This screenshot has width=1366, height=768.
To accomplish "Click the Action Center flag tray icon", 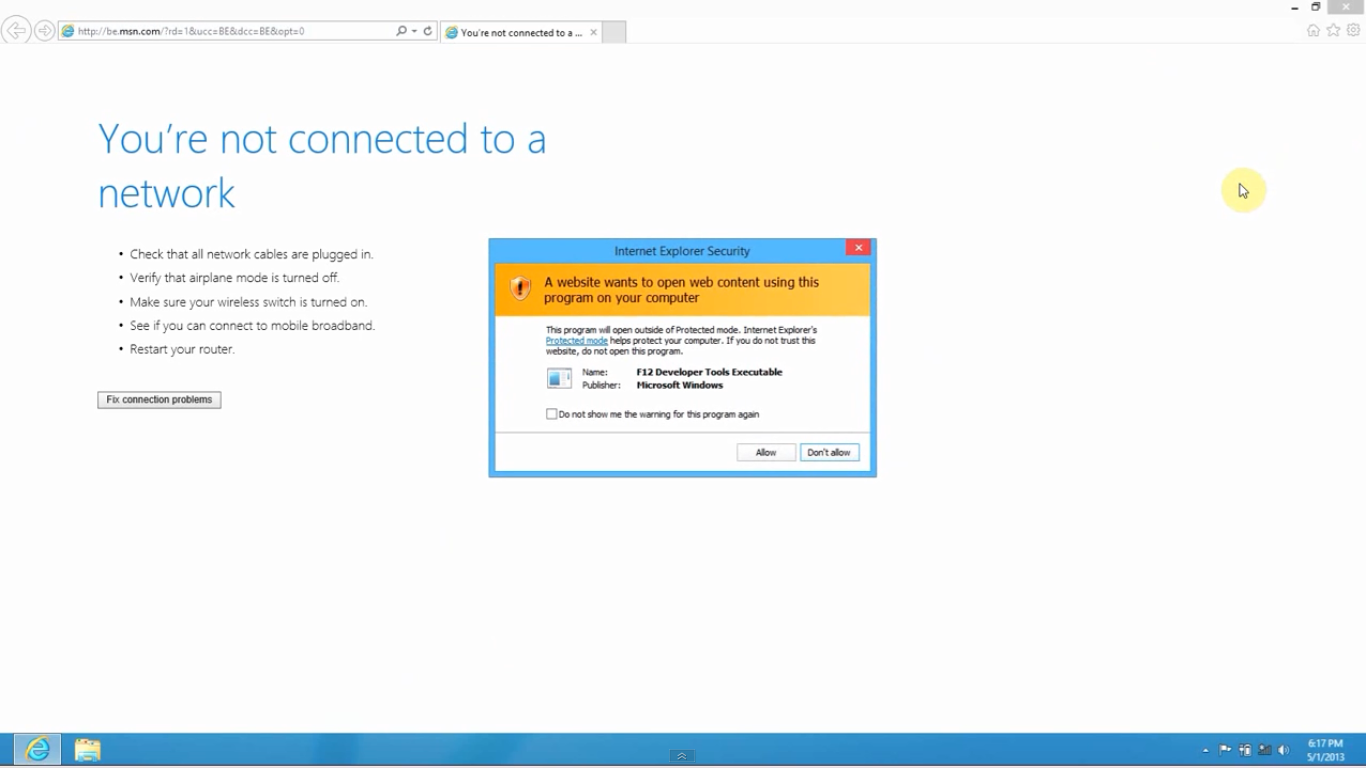I will click(1225, 750).
